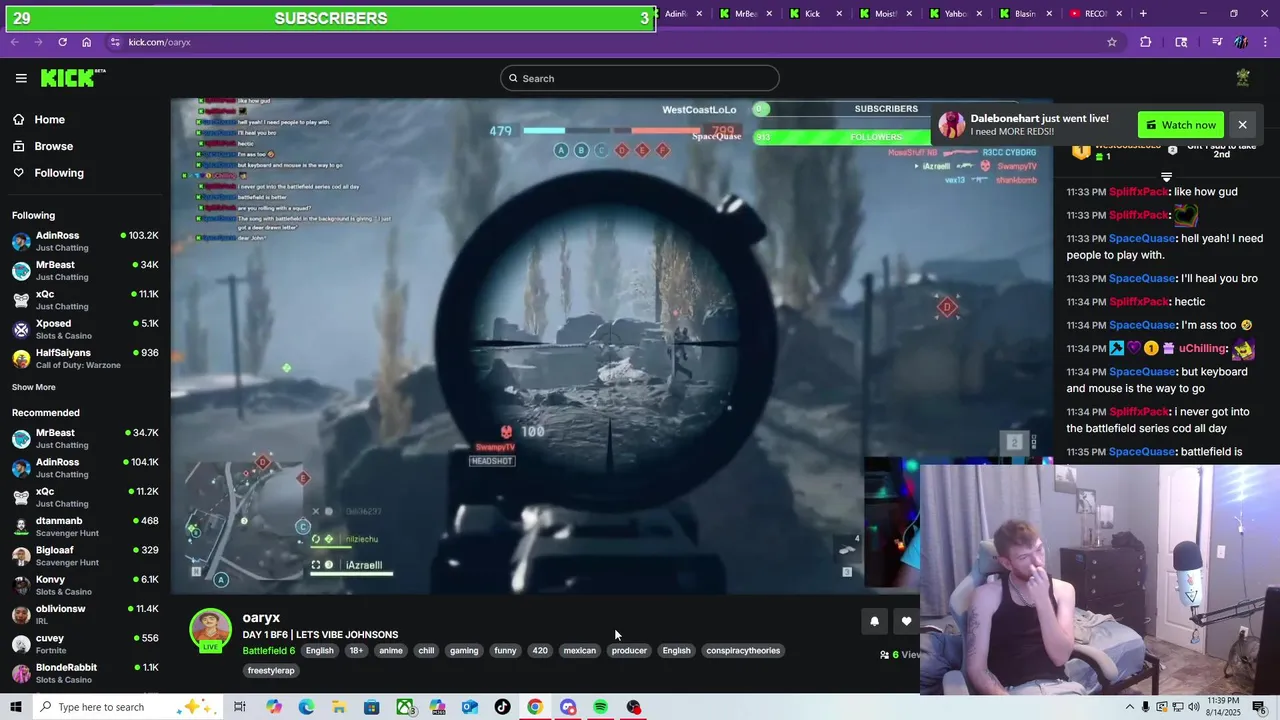This screenshot has width=1280, height=720.
Task: Open Spotify from the taskbar
Action: point(600,707)
